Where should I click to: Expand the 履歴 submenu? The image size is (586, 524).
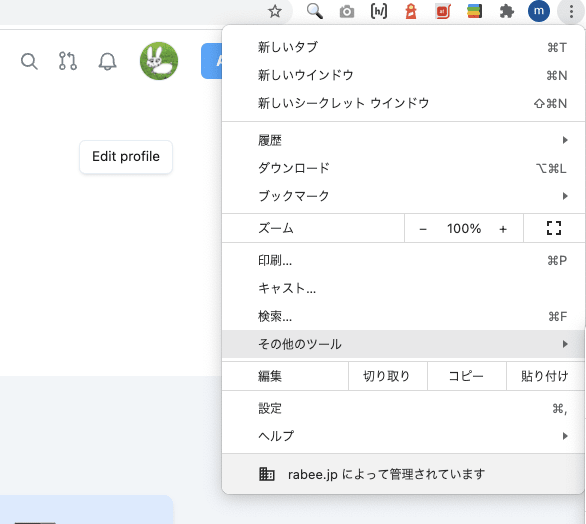[x=403, y=140]
